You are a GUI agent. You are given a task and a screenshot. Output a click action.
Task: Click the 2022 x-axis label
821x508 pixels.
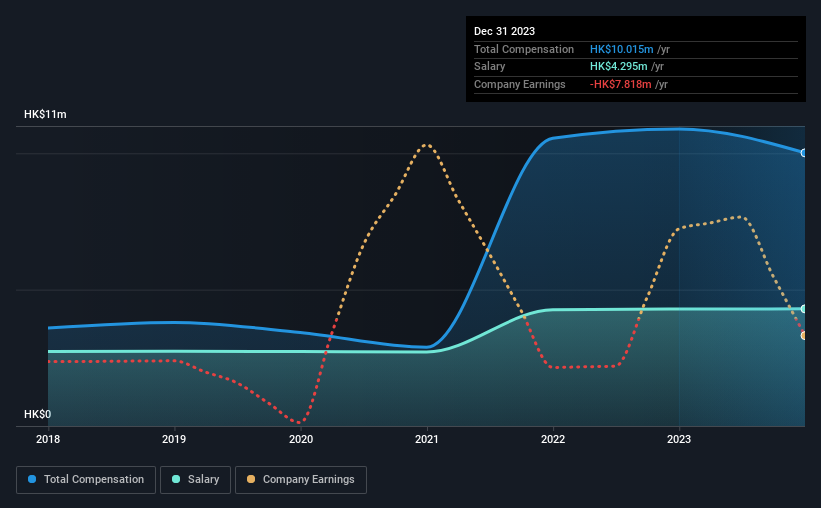coord(553,439)
